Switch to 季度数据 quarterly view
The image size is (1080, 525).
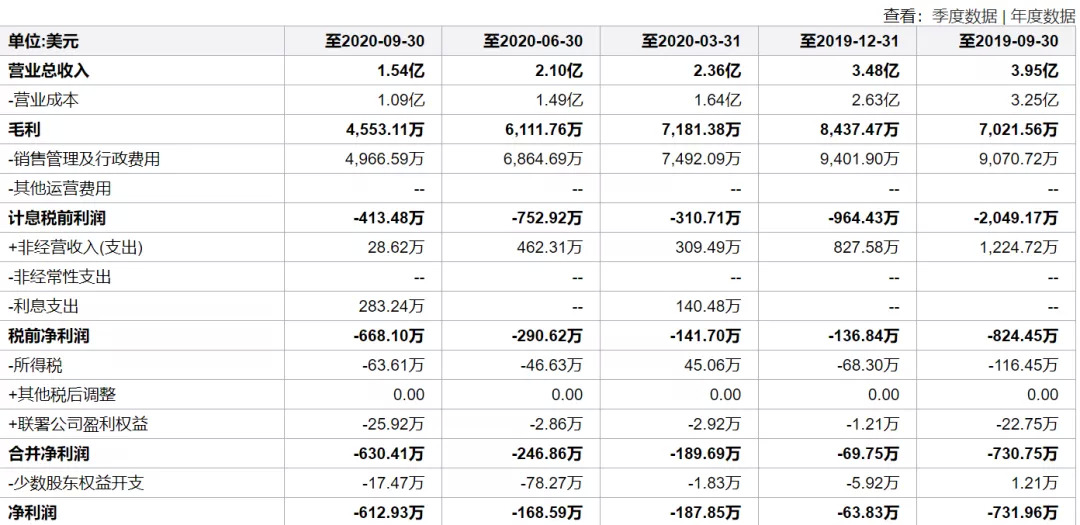[965, 15]
